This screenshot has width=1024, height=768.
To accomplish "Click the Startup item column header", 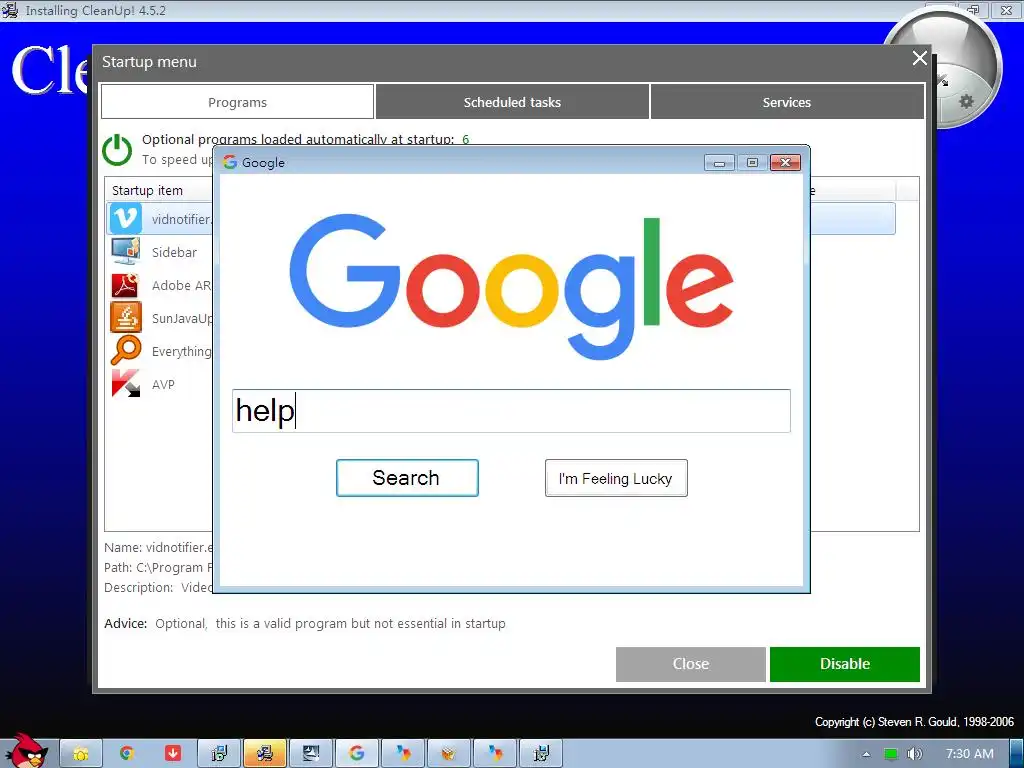I will pos(147,190).
